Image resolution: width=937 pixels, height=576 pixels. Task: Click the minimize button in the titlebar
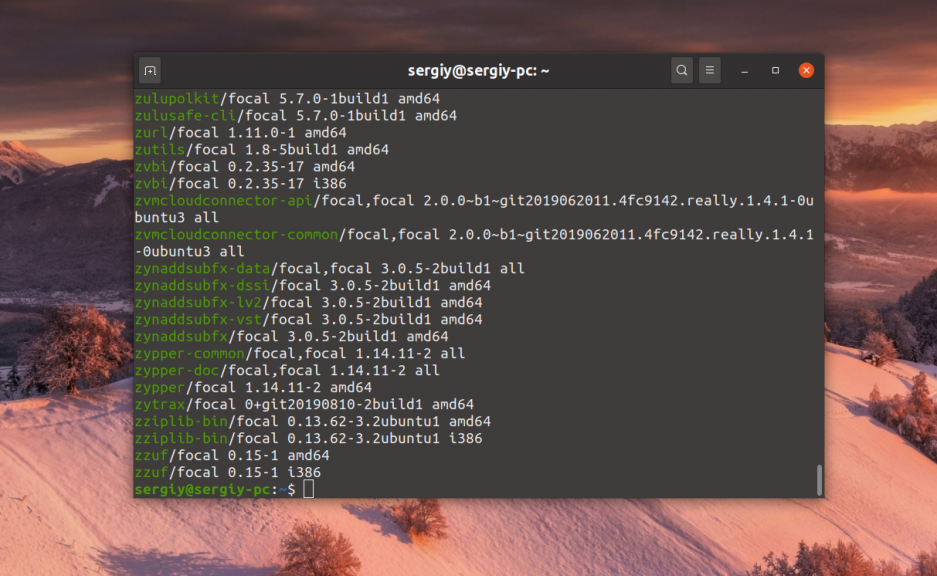[x=744, y=70]
